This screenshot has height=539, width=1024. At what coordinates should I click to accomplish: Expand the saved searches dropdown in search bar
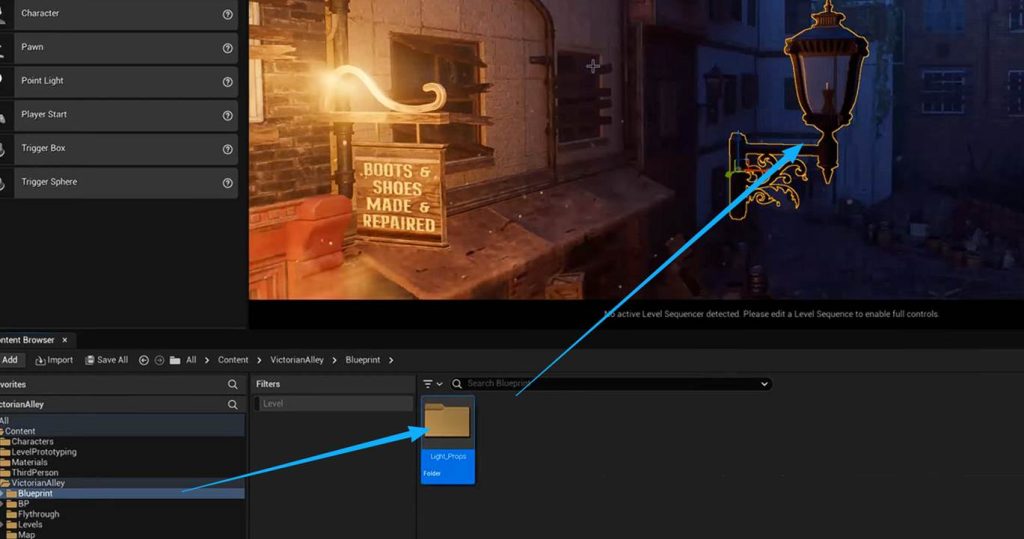point(765,384)
